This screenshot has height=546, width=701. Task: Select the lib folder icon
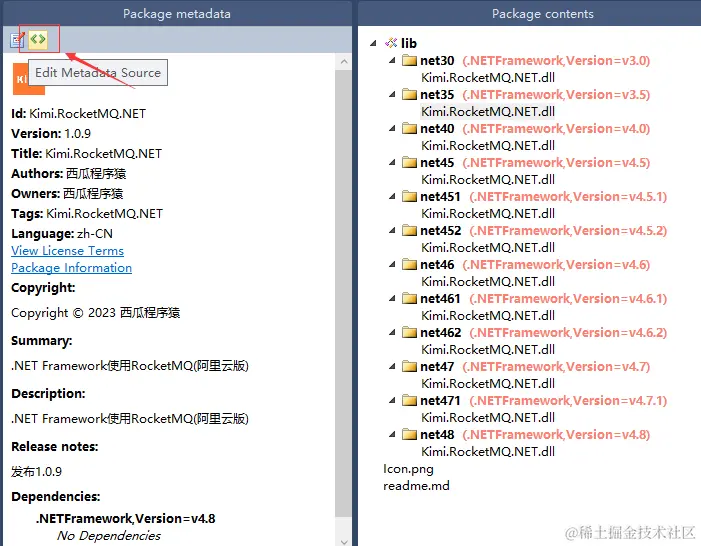click(391, 43)
